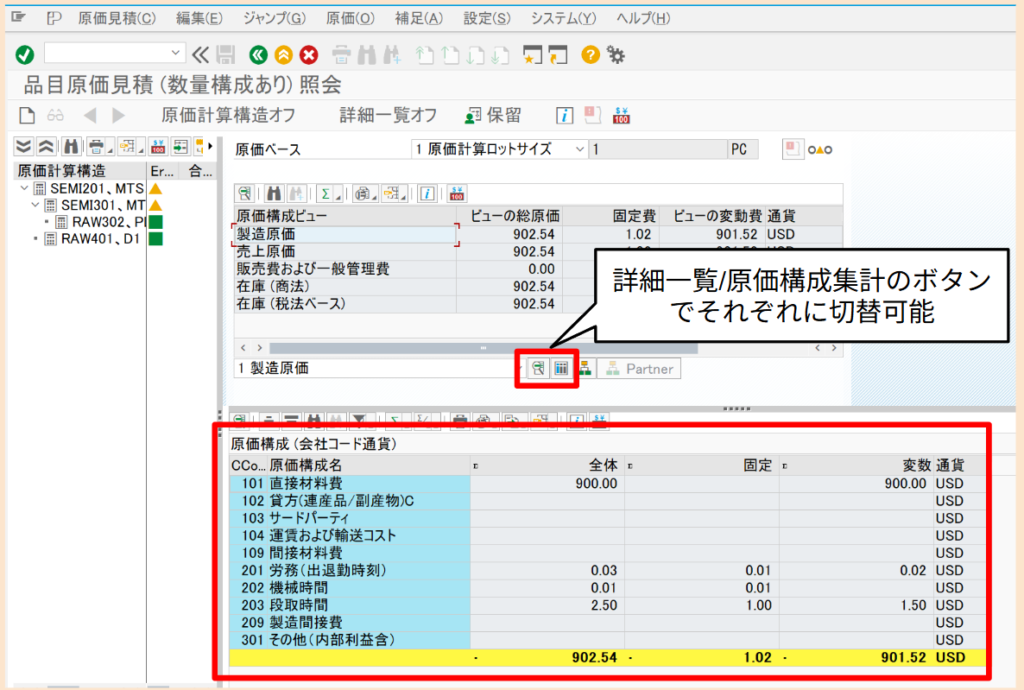Click the 保留 (hold) icon
Screen dimensions: 1024x690
(494, 115)
